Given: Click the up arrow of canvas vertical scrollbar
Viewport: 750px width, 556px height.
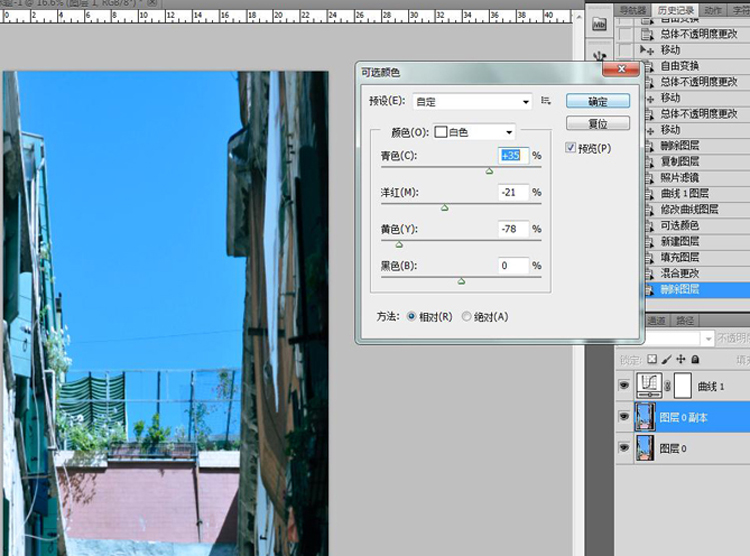Looking at the screenshot, I should (x=579, y=17).
